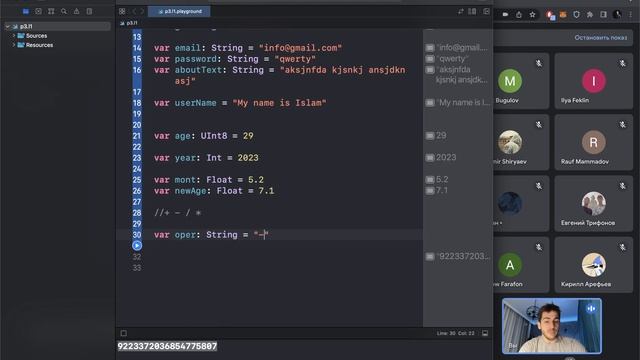Viewport: 640px width, 360px height.
Task: Click the "info@gmail.com" string on line 14
Action: 300,48
